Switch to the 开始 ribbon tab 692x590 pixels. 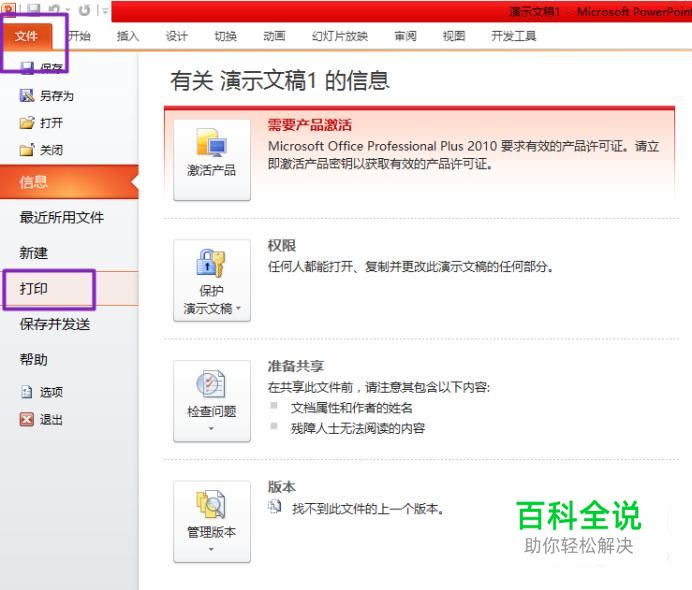(x=80, y=36)
